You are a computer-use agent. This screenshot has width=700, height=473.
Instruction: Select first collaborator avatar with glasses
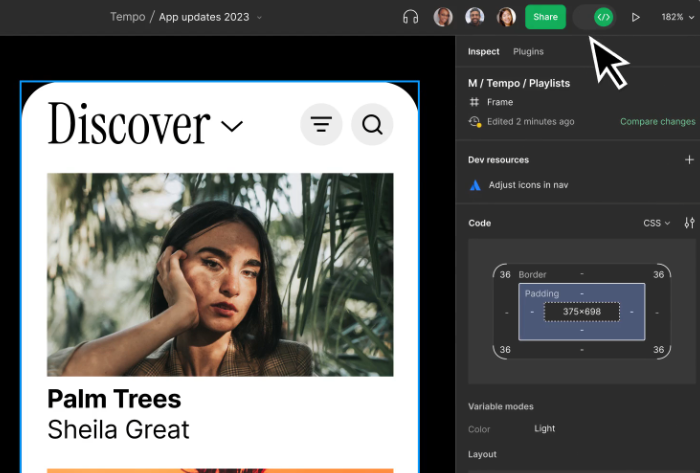click(x=443, y=17)
